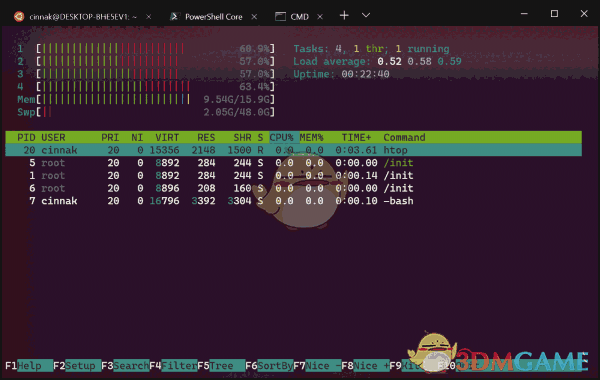Click the CMD icon on third tab
The image size is (600, 380).
tap(280, 16)
